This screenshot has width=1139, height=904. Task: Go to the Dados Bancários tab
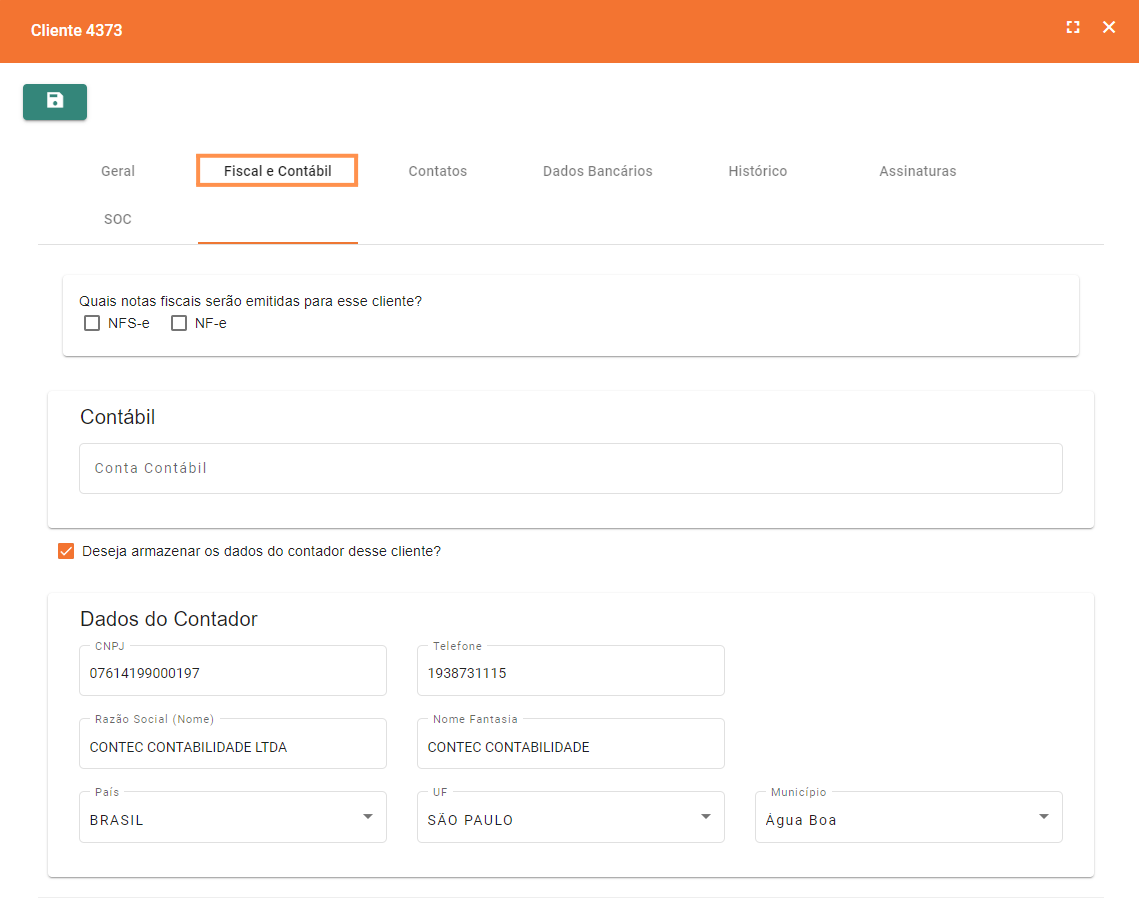coord(598,171)
